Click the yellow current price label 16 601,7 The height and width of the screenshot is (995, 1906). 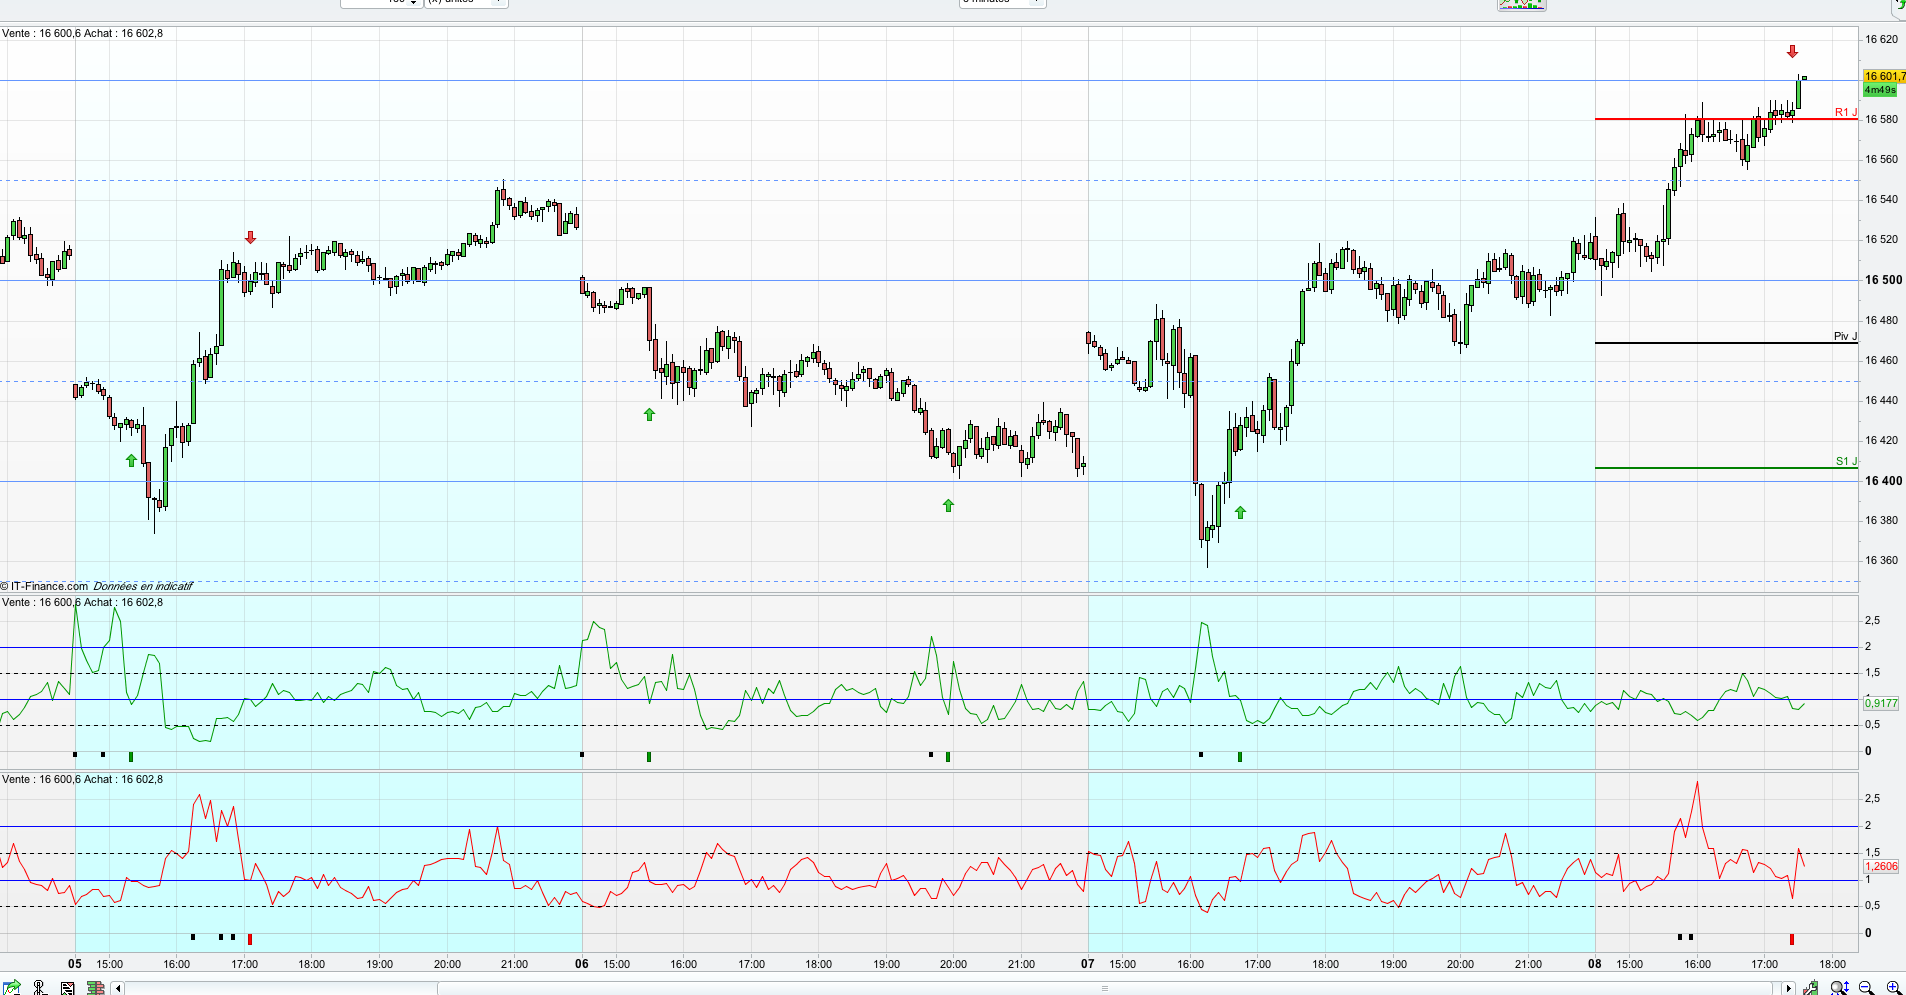point(1884,76)
